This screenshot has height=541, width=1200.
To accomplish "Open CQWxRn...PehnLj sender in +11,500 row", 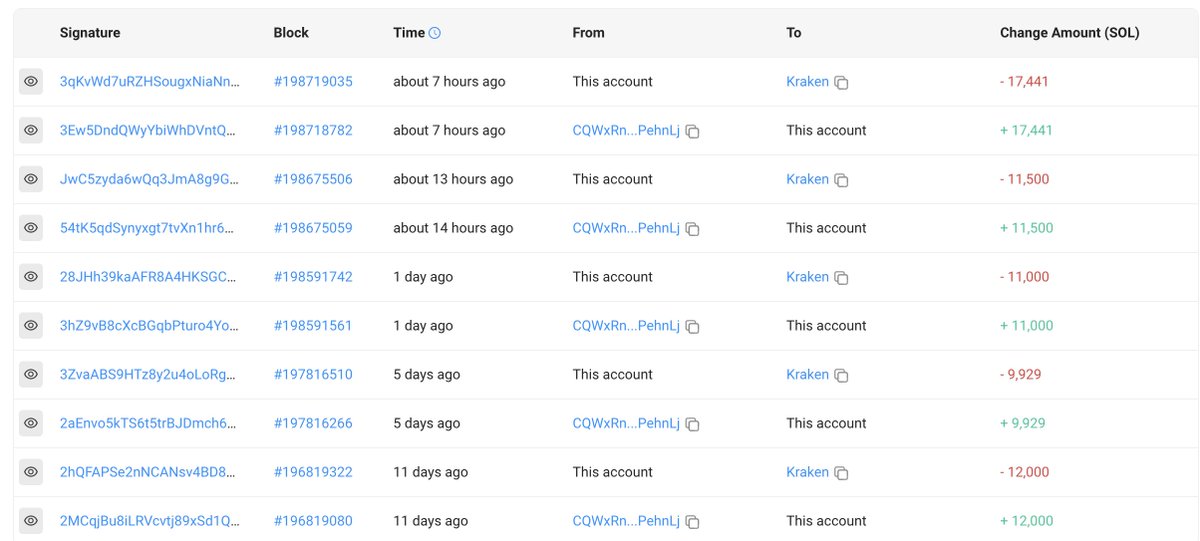I will (626, 228).
